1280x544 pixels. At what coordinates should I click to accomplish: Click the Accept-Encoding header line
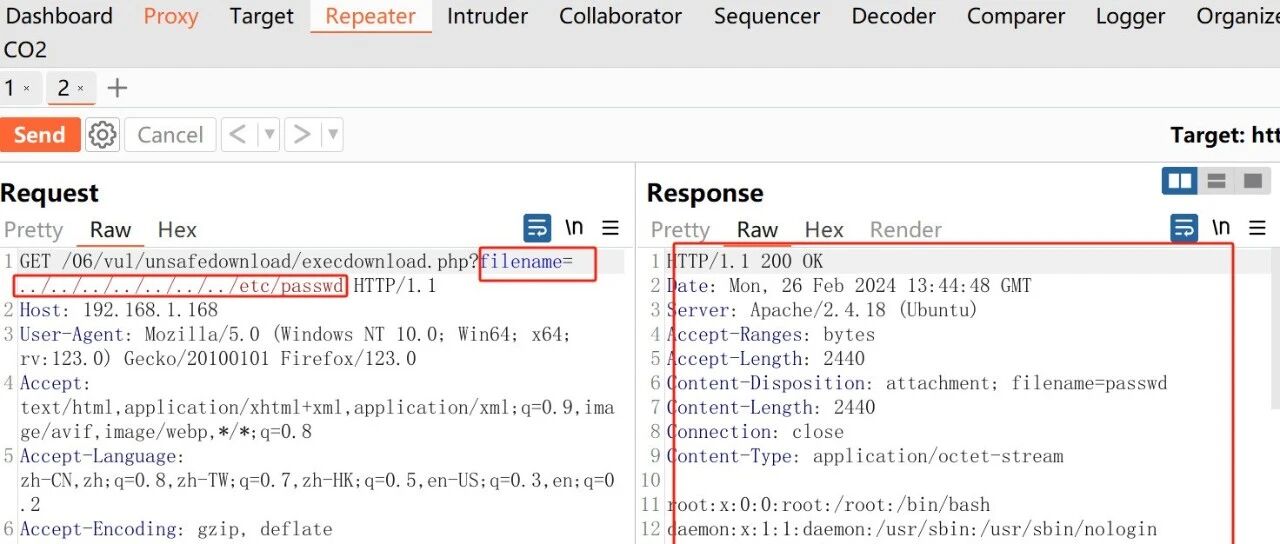pos(176,529)
